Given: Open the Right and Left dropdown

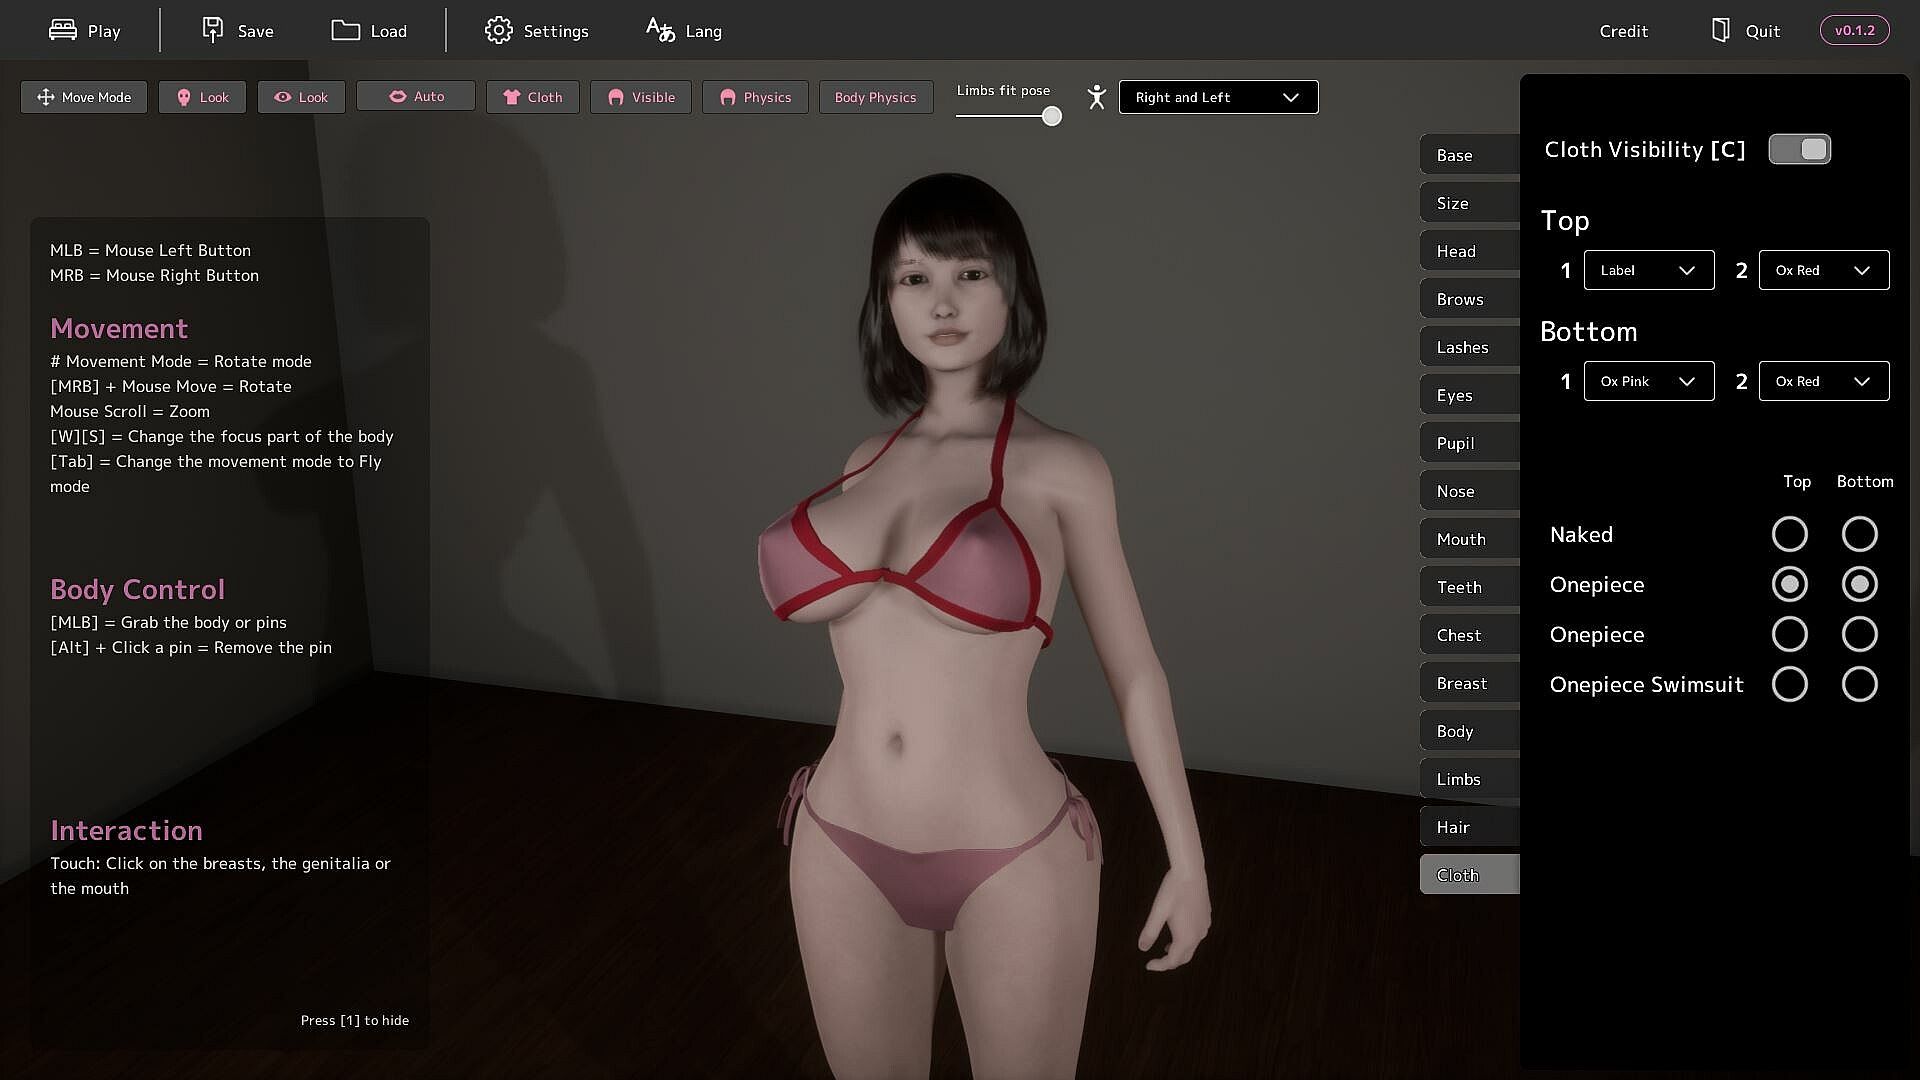Looking at the screenshot, I should [1217, 97].
